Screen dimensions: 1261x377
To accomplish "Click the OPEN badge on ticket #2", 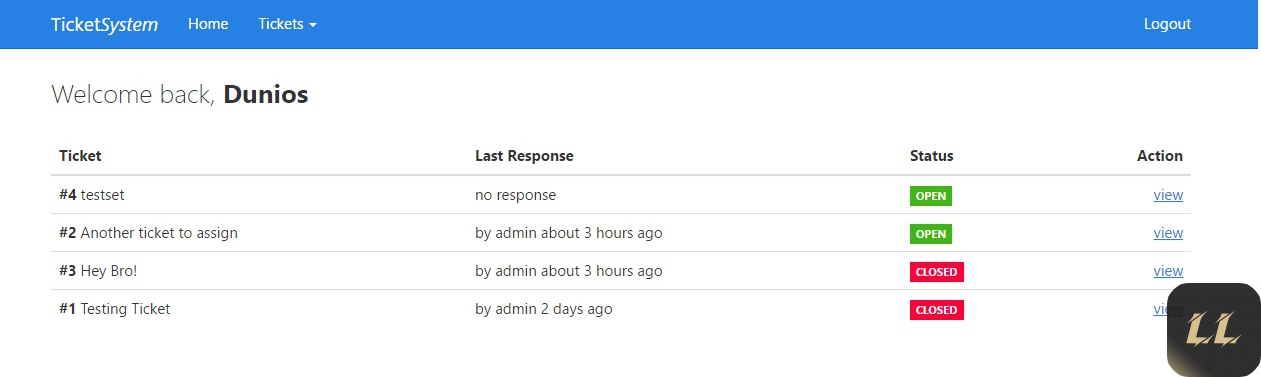I will (931, 234).
